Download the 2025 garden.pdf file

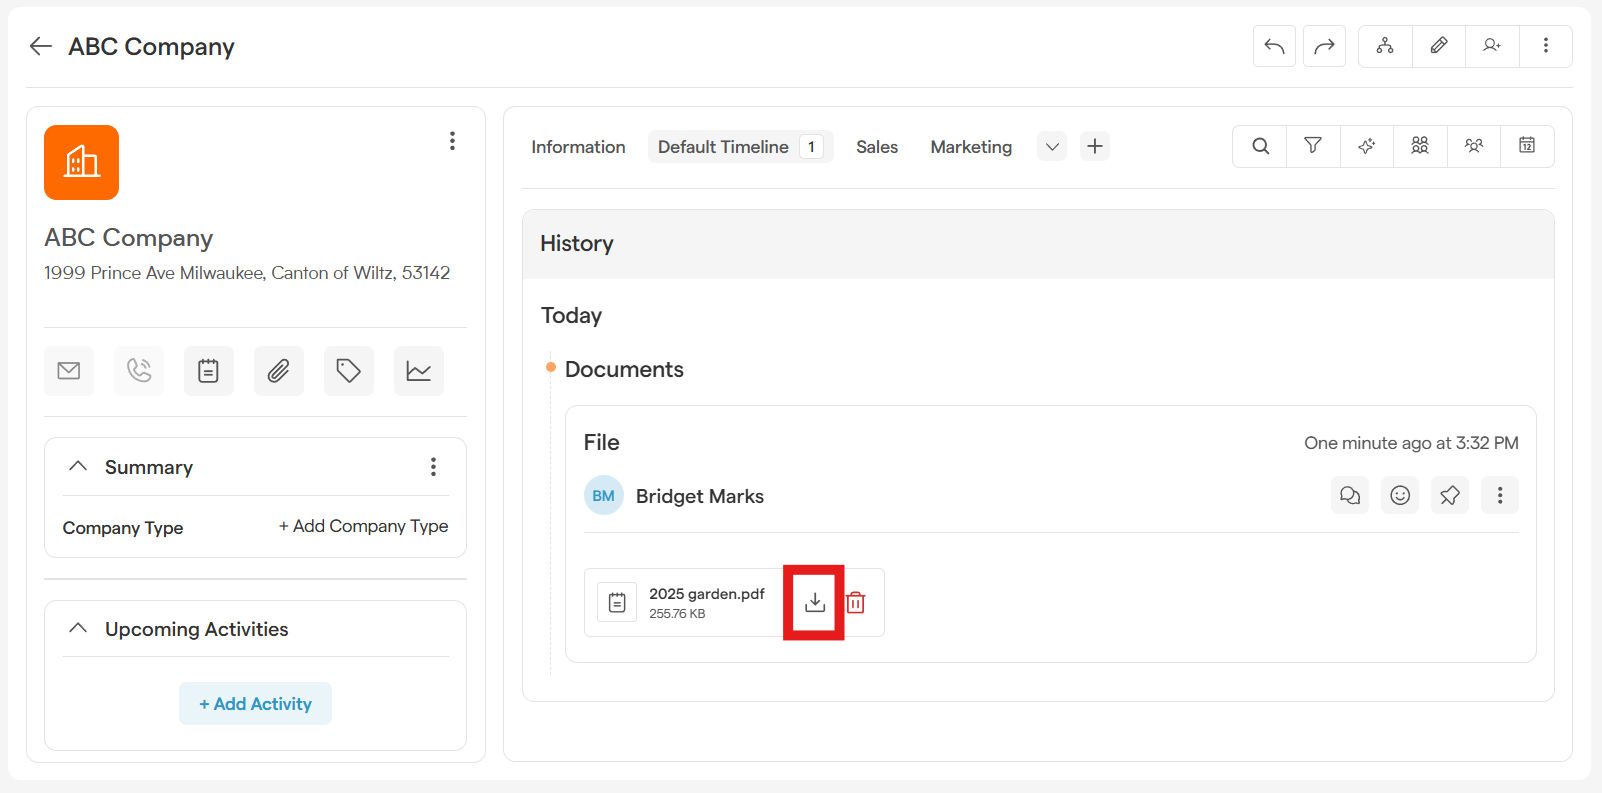(815, 602)
